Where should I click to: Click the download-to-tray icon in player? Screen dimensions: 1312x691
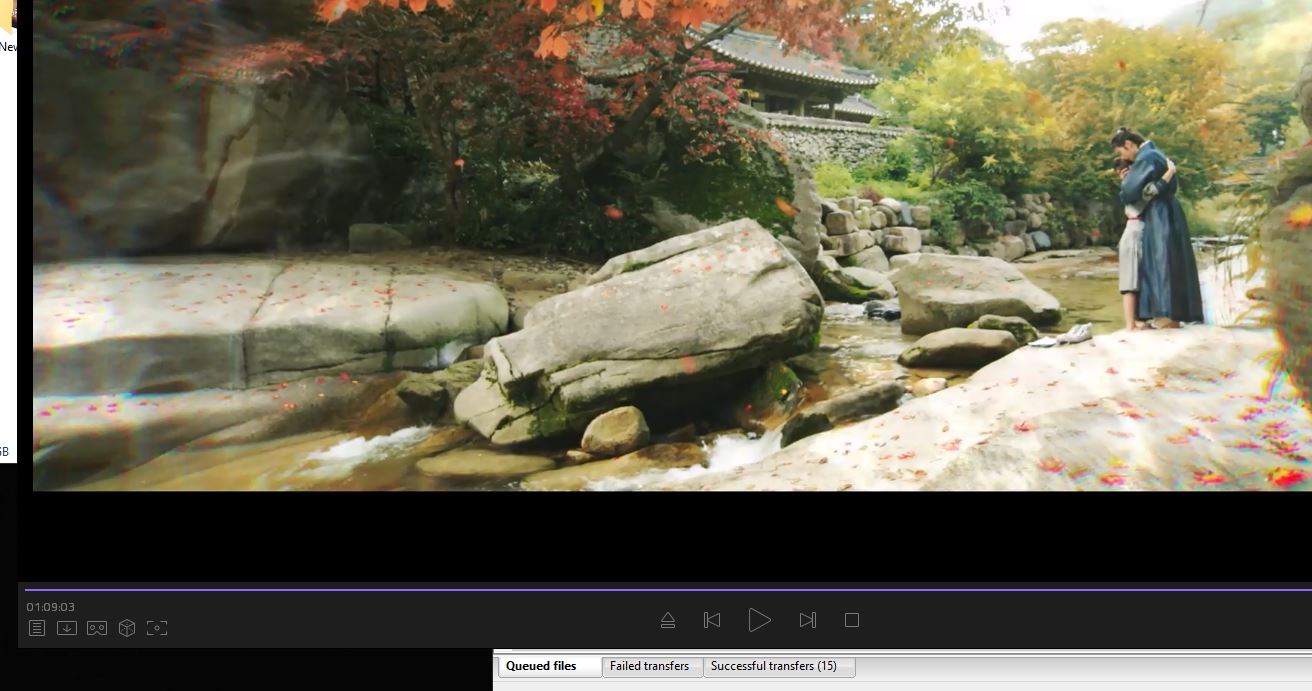coord(67,628)
